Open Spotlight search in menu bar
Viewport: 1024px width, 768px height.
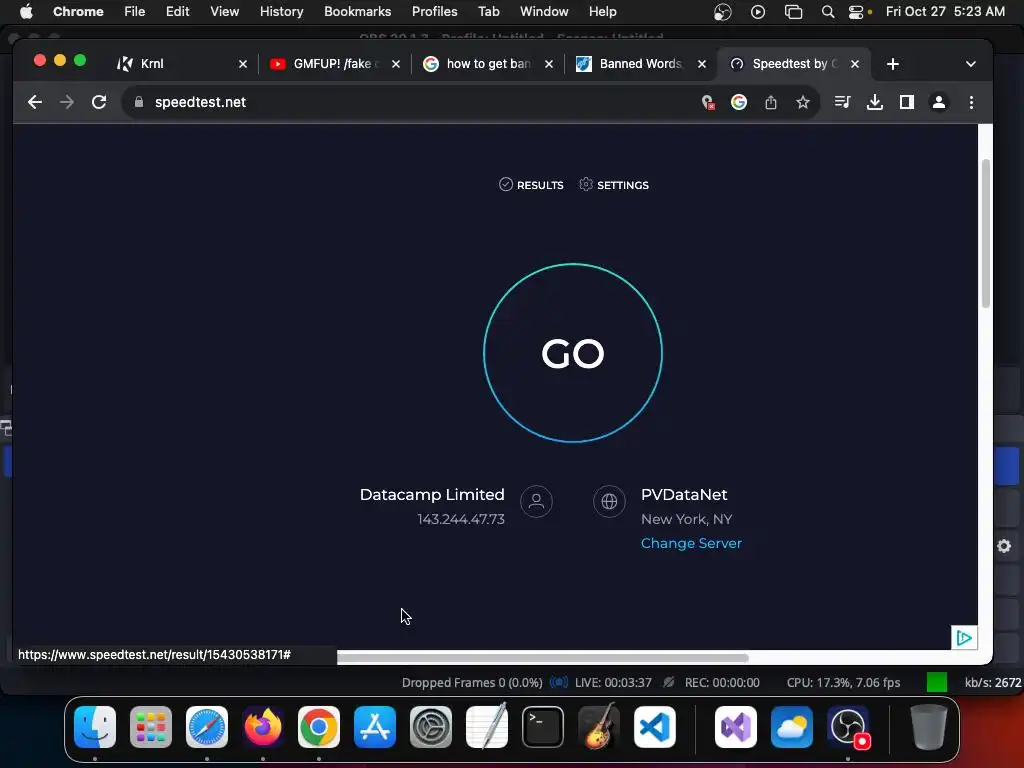coord(827,11)
